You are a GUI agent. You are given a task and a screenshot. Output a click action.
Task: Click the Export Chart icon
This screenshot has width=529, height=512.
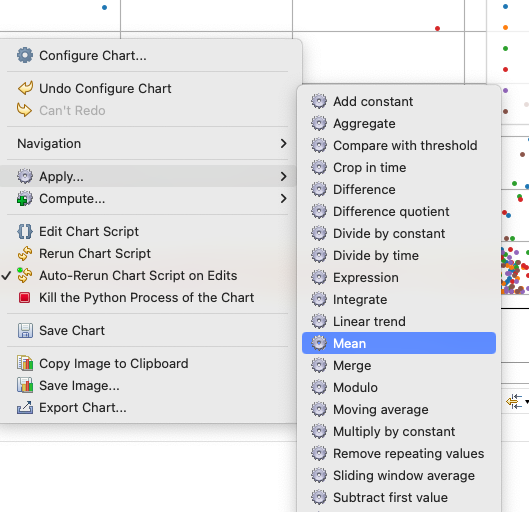[x=25, y=407]
